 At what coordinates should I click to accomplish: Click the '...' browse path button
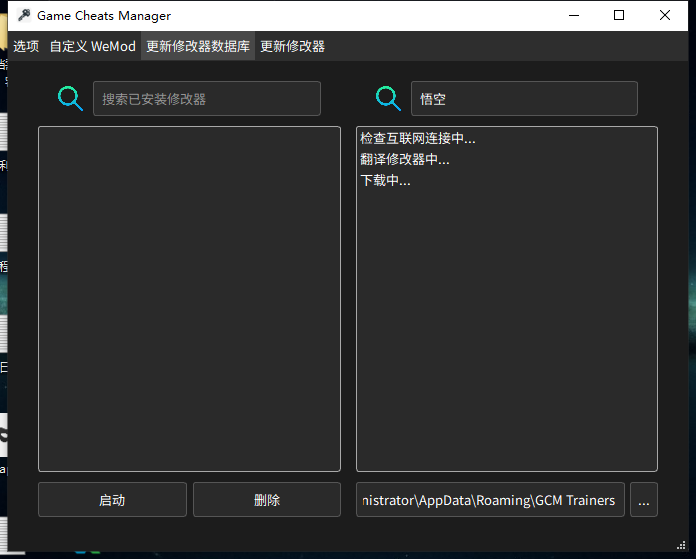click(x=643, y=500)
